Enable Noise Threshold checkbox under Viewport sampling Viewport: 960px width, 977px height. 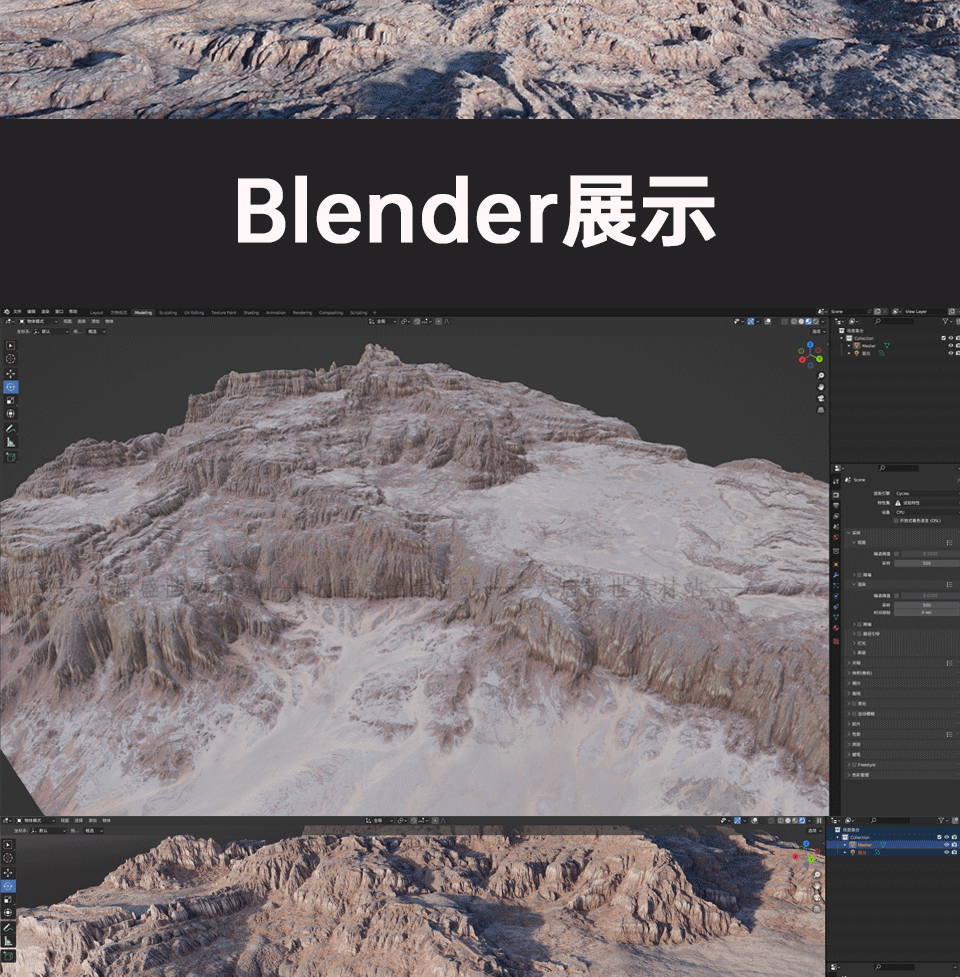tap(896, 553)
